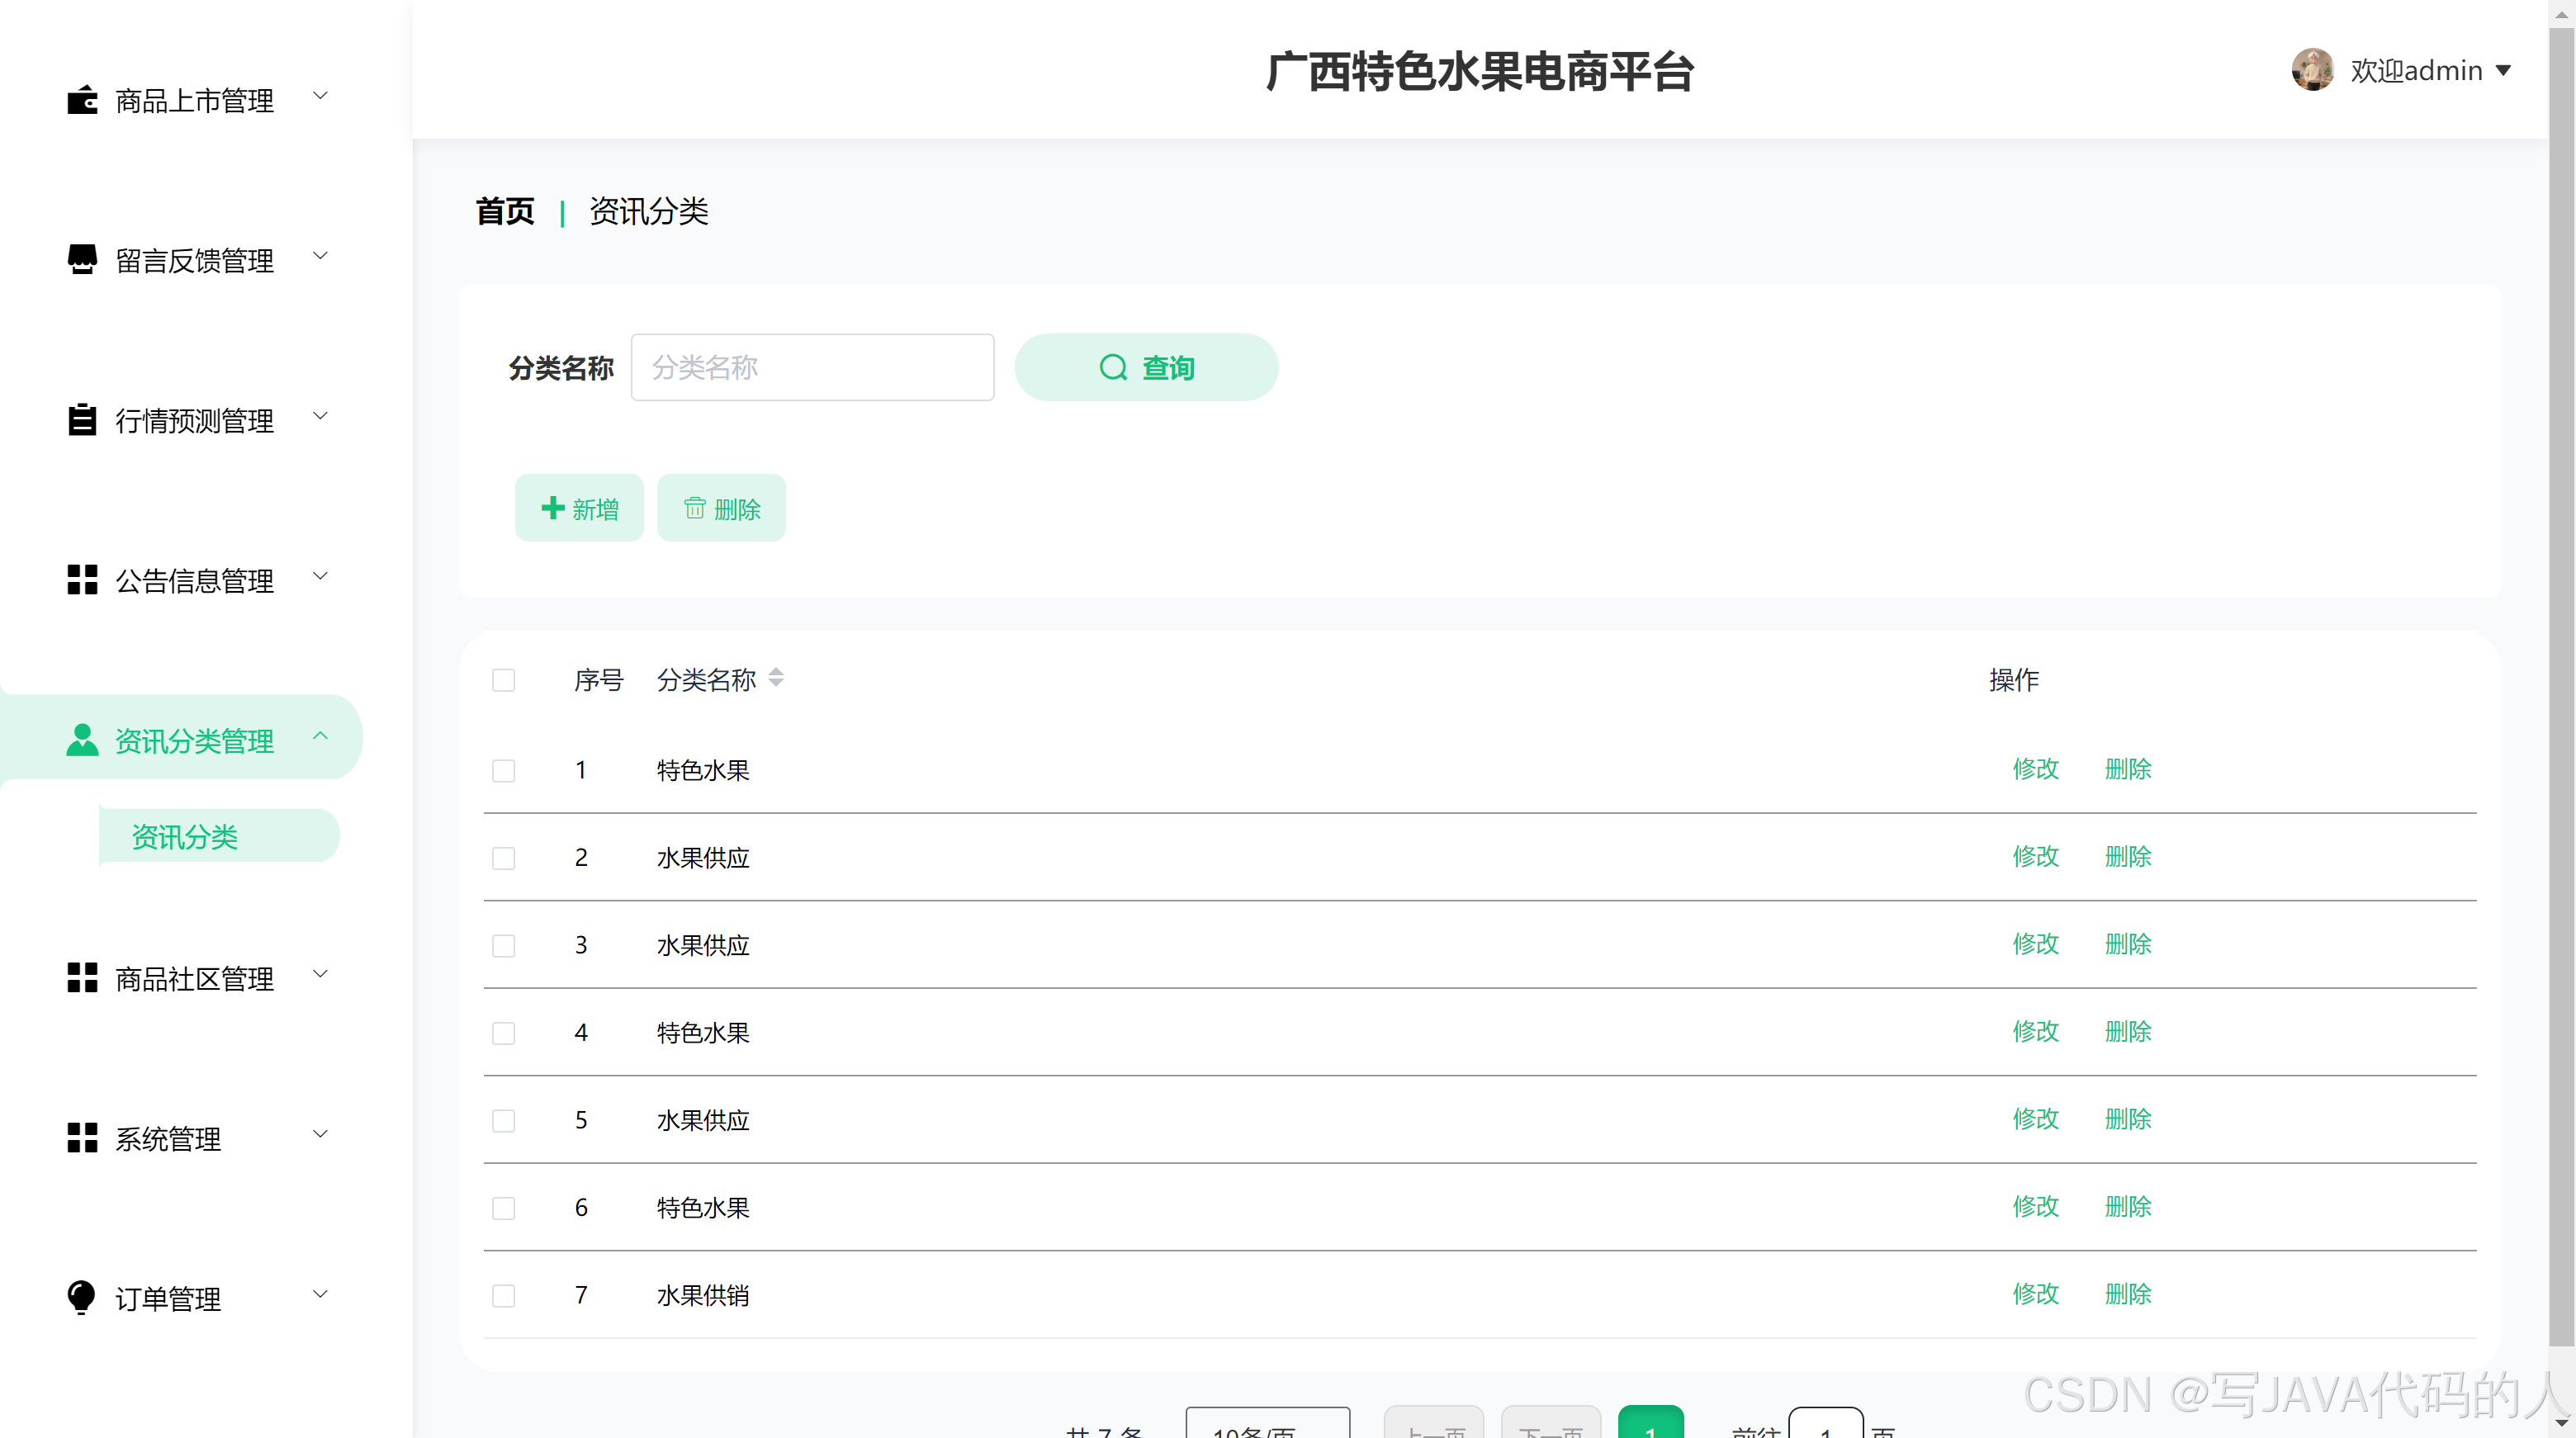Click the 广西特色水果电商平台 title
This screenshot has width=2576, height=1438.
(x=1480, y=71)
